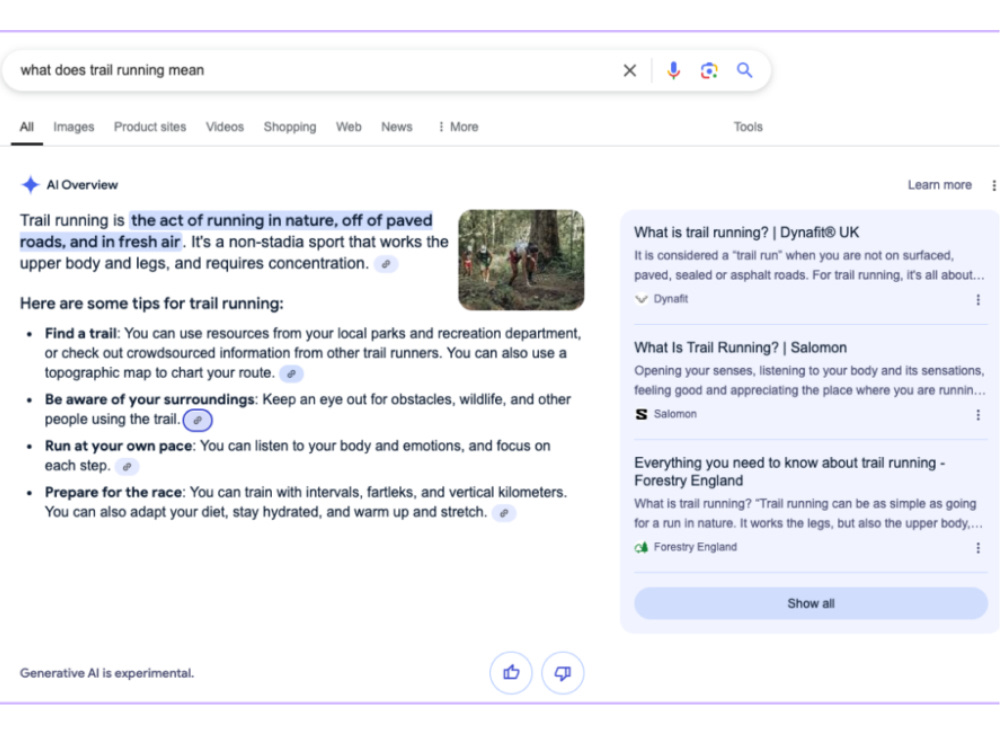
Task: Open more options beside Learn more
Action: (993, 185)
